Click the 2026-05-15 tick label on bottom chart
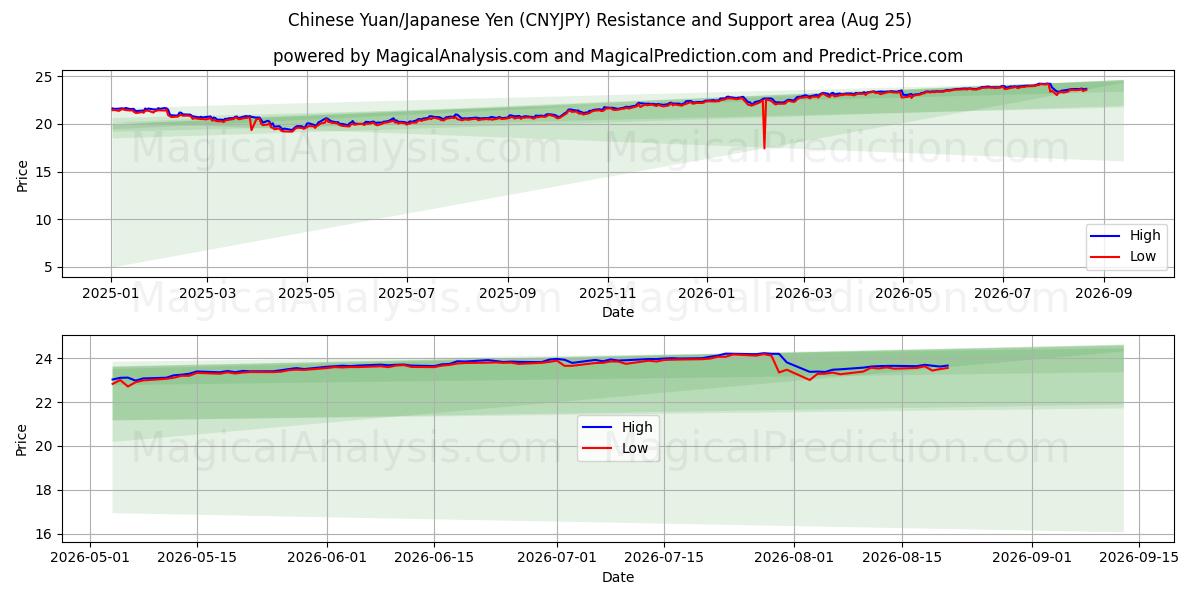Image resolution: width=1200 pixels, height=600 pixels. (196, 560)
